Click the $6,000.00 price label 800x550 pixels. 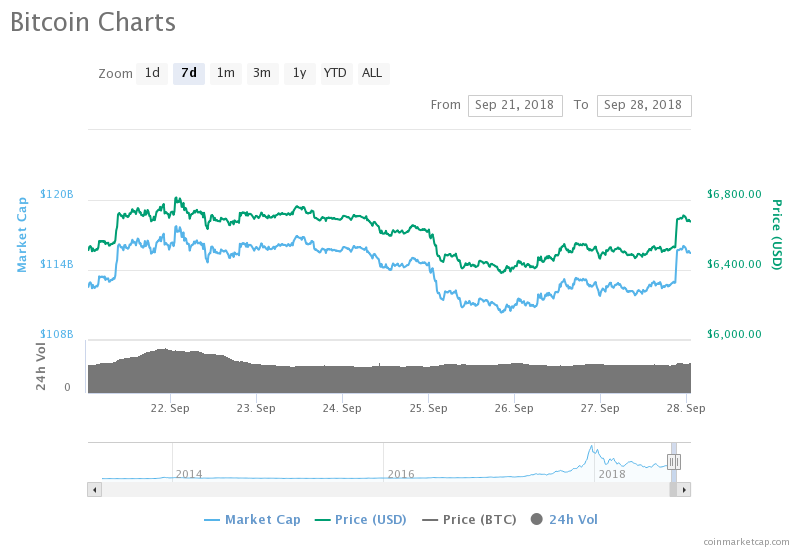coord(734,334)
